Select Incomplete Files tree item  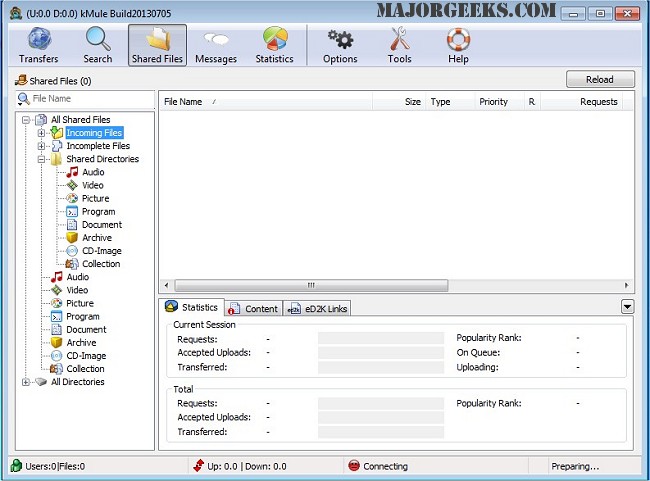[x=98, y=146]
